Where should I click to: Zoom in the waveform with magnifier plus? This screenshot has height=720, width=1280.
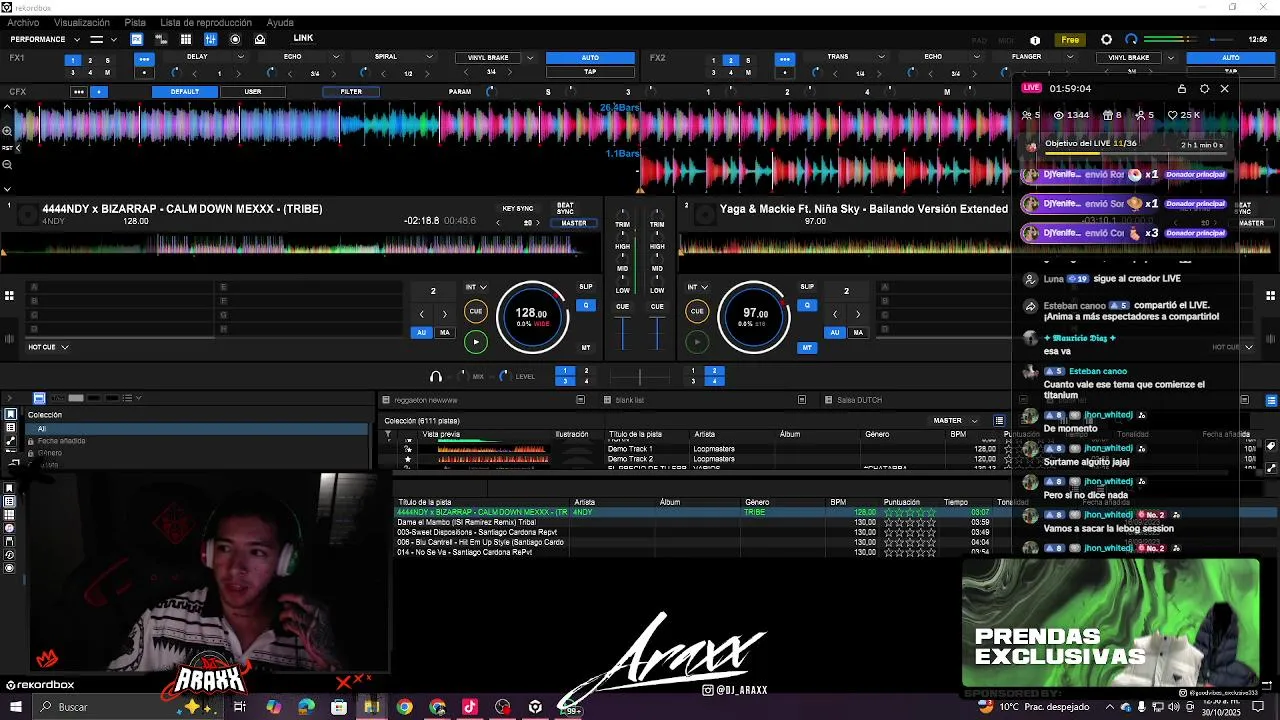pyautogui.click(x=7, y=131)
